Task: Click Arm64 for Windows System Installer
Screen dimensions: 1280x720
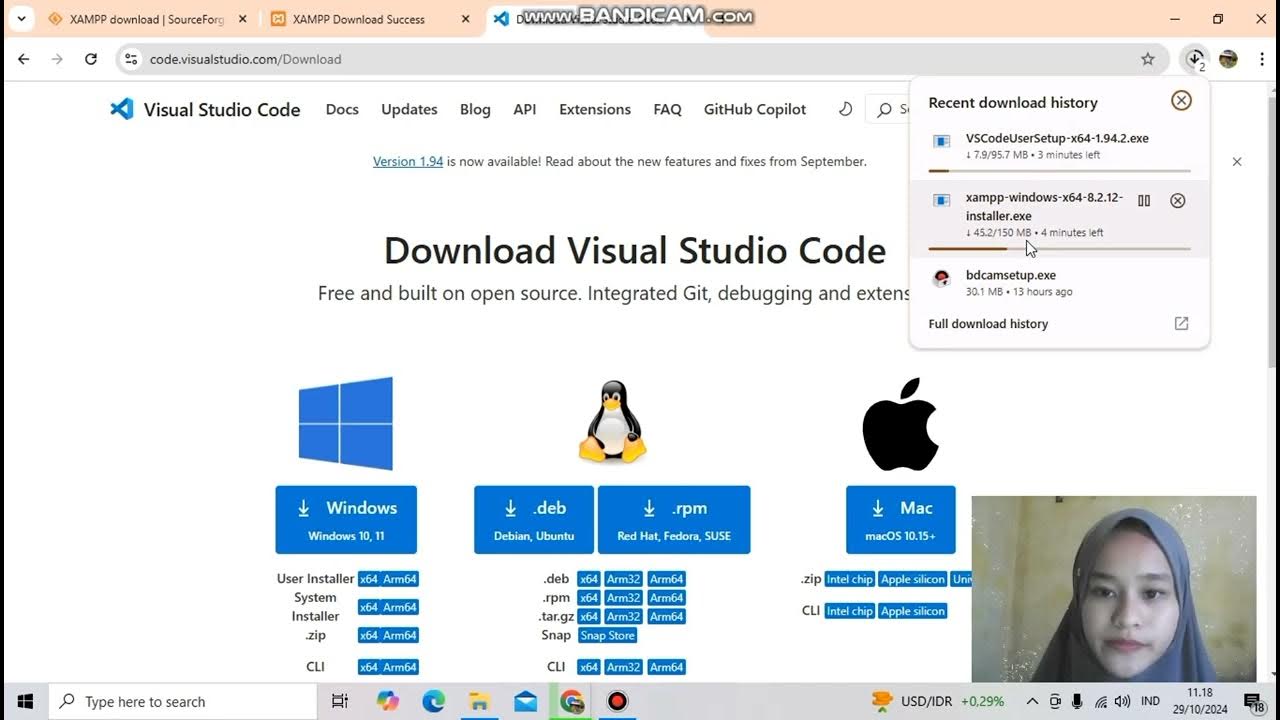Action: tap(400, 607)
